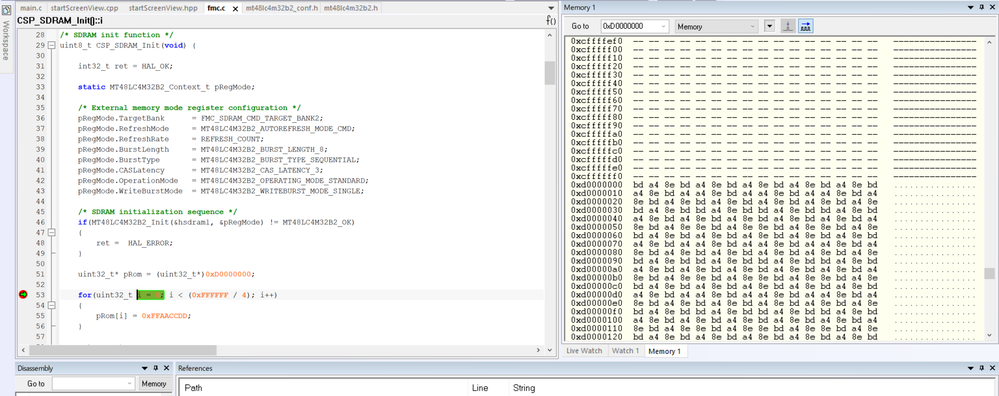This screenshot has width=999, height=396.
Task: Open the editor tab list dropdown
Action: 551,8
